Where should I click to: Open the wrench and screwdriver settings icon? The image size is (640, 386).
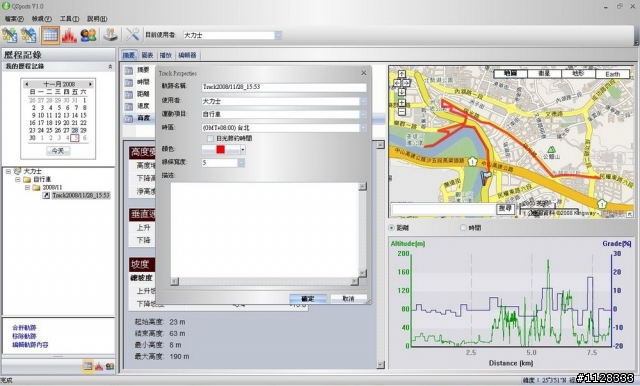tap(132, 35)
